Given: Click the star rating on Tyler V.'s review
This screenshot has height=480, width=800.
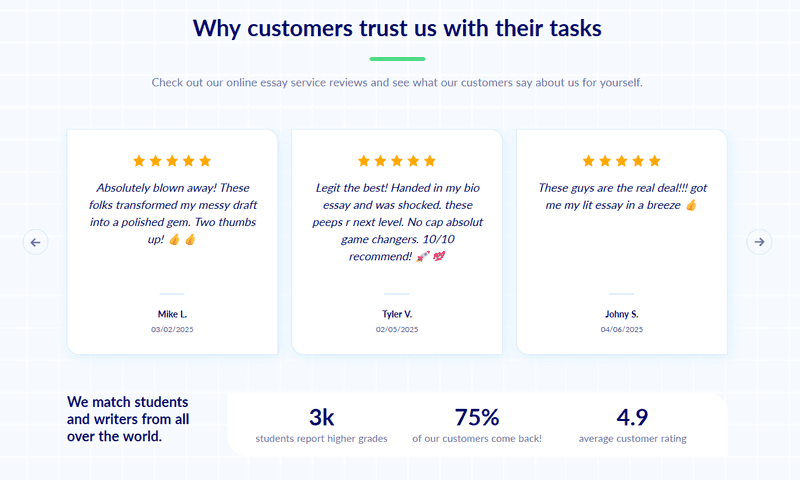Looking at the screenshot, I should 397,161.
